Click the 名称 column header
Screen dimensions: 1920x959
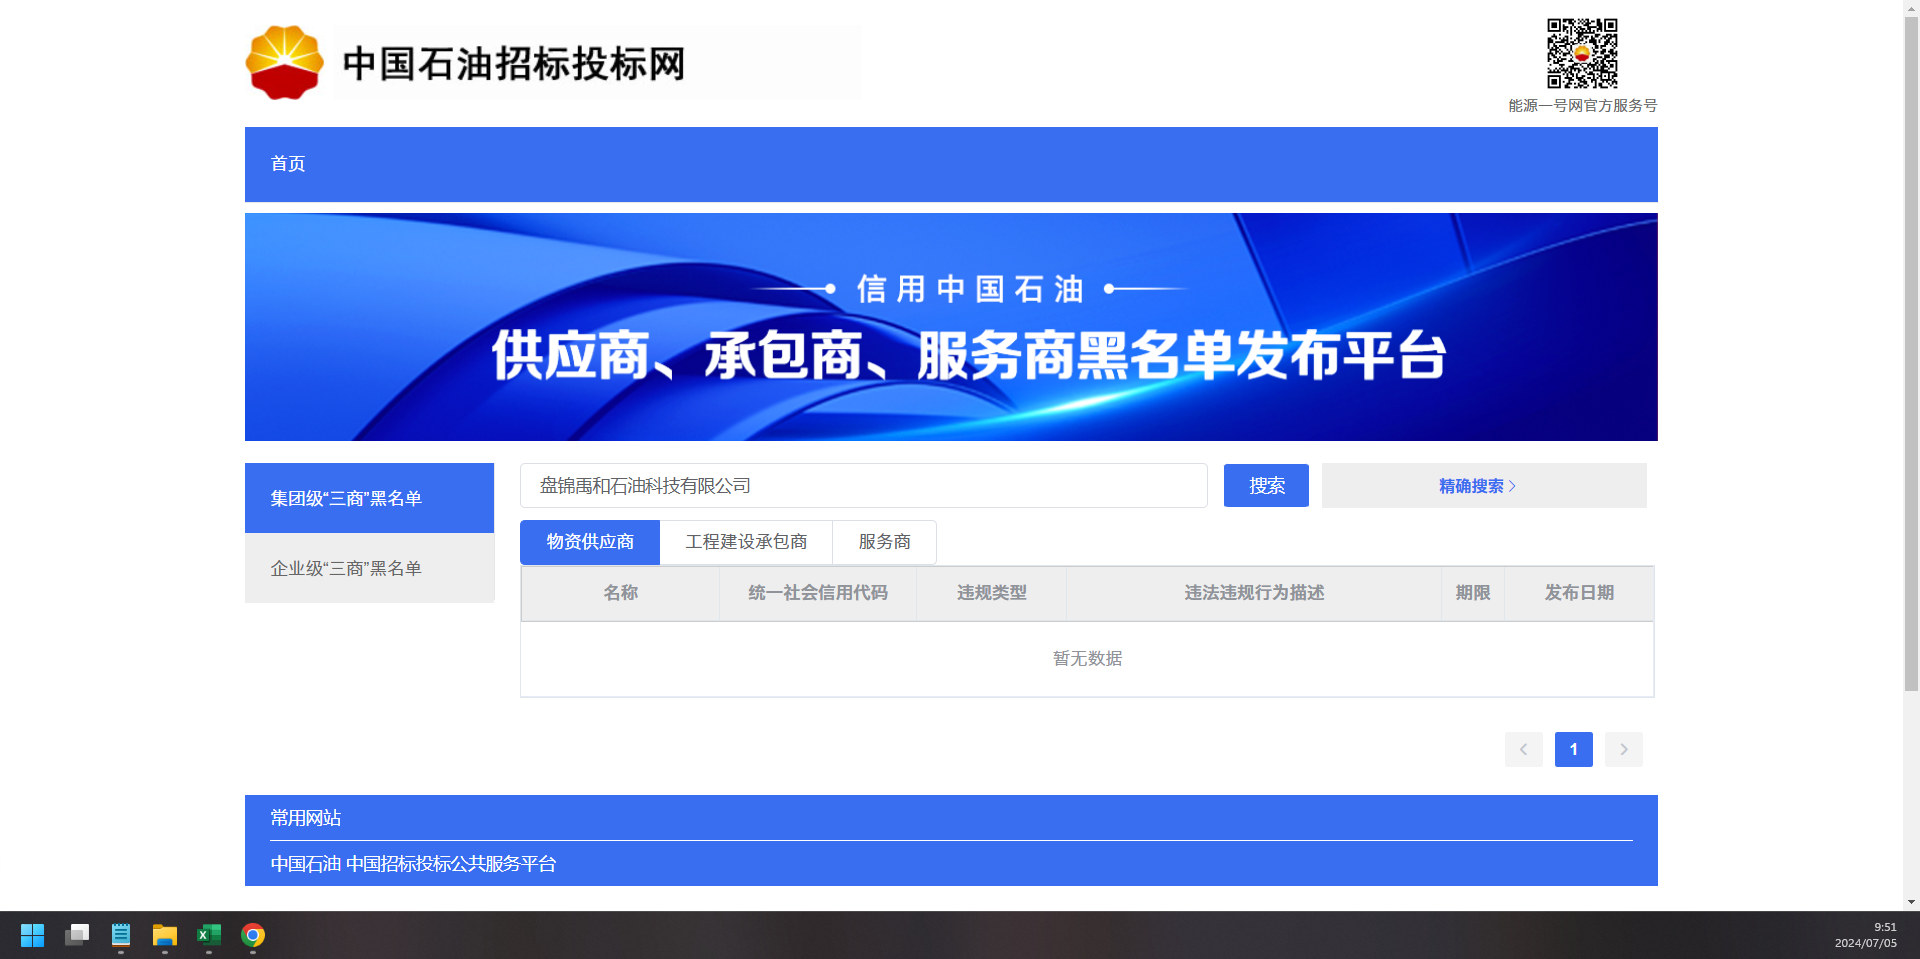[620, 593]
